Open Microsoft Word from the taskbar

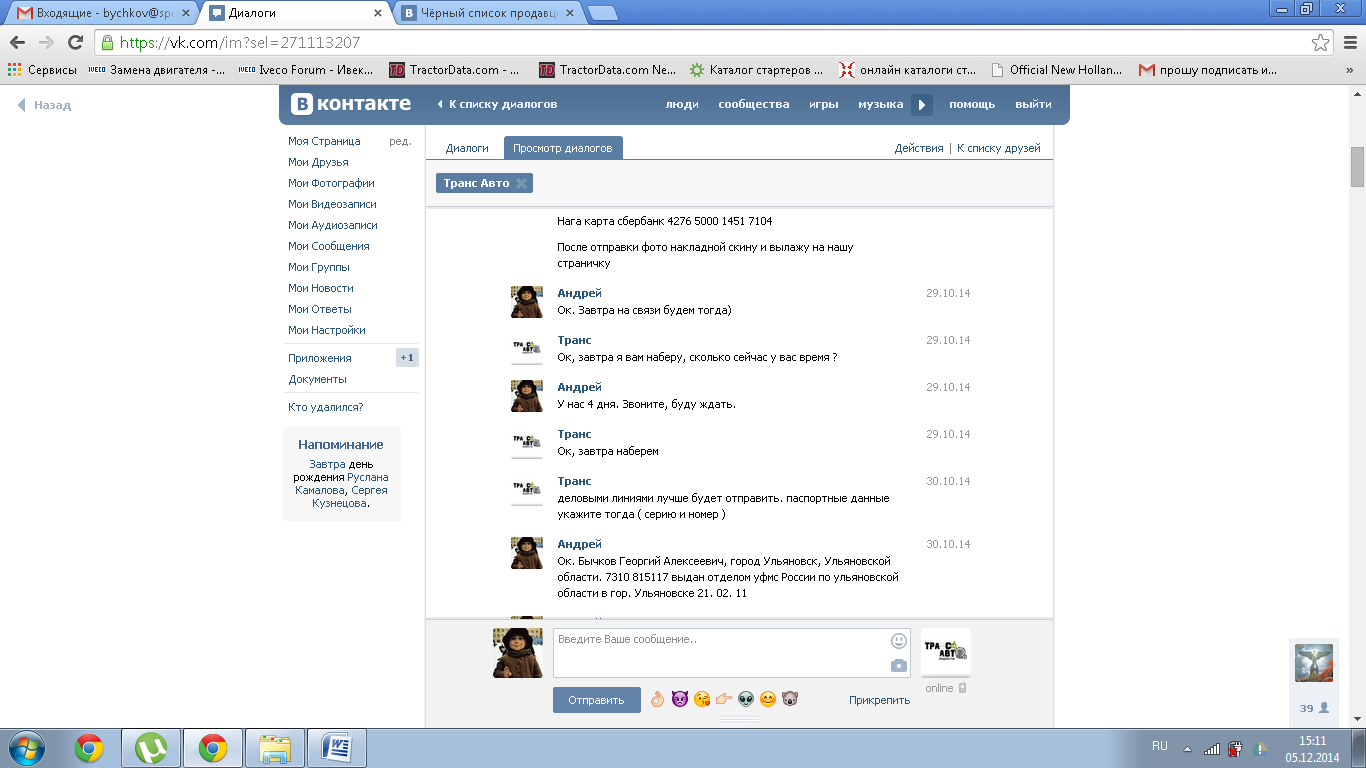pos(337,747)
